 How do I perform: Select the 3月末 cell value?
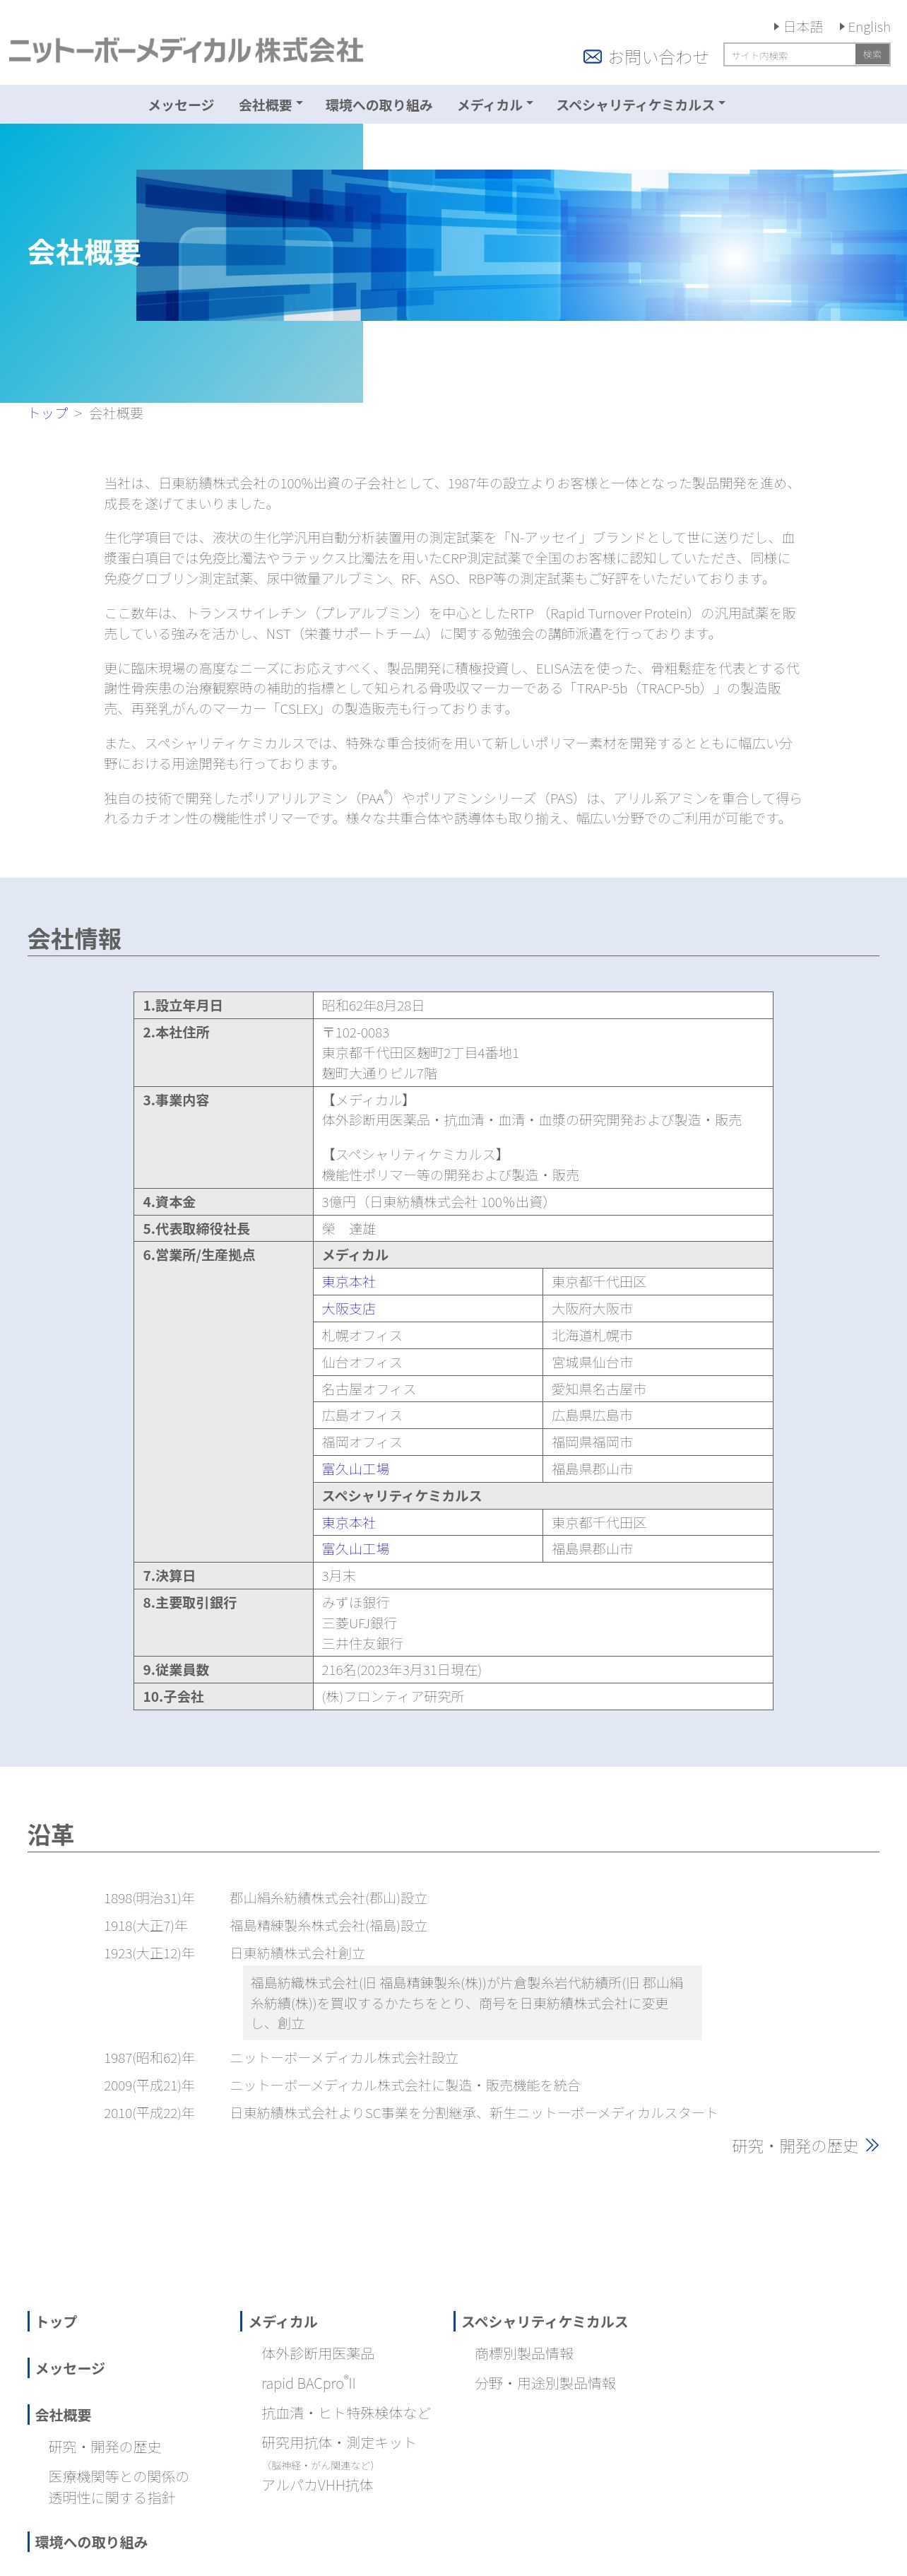pyautogui.click(x=543, y=1576)
